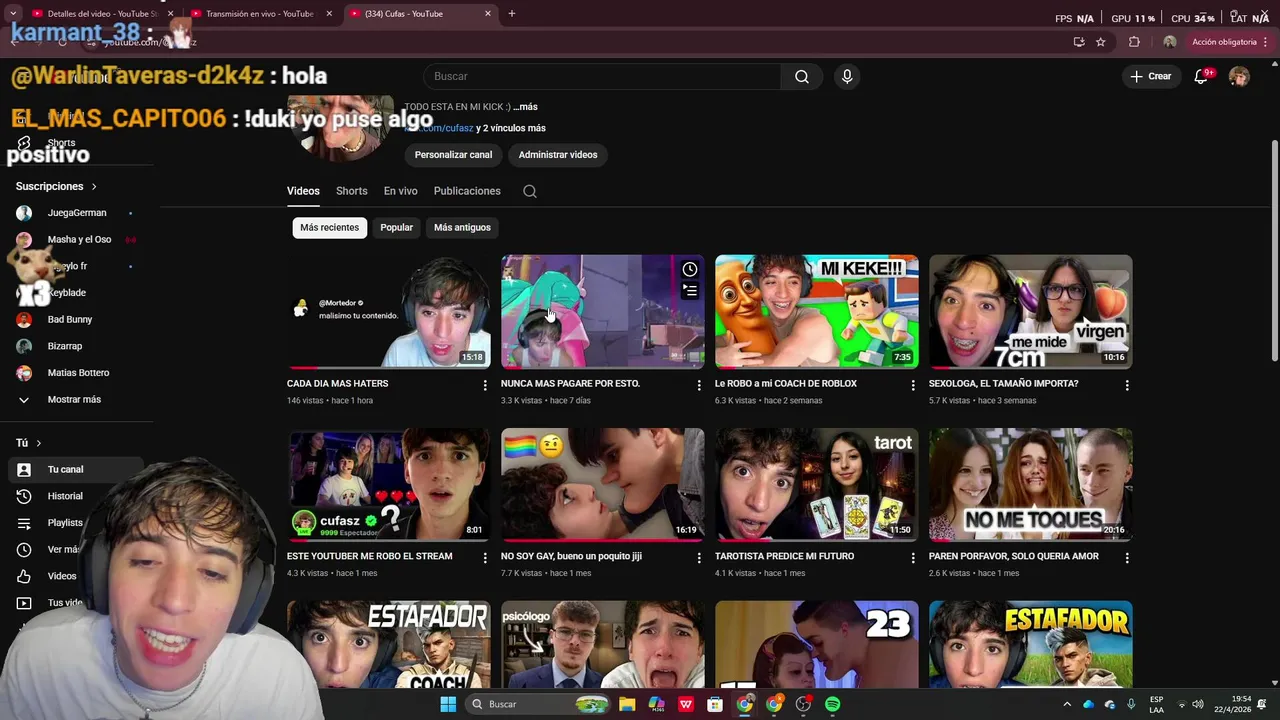Image resolution: width=1280 pixels, height=720 pixels.
Task: Open Windows Start menu
Action: 448,705
